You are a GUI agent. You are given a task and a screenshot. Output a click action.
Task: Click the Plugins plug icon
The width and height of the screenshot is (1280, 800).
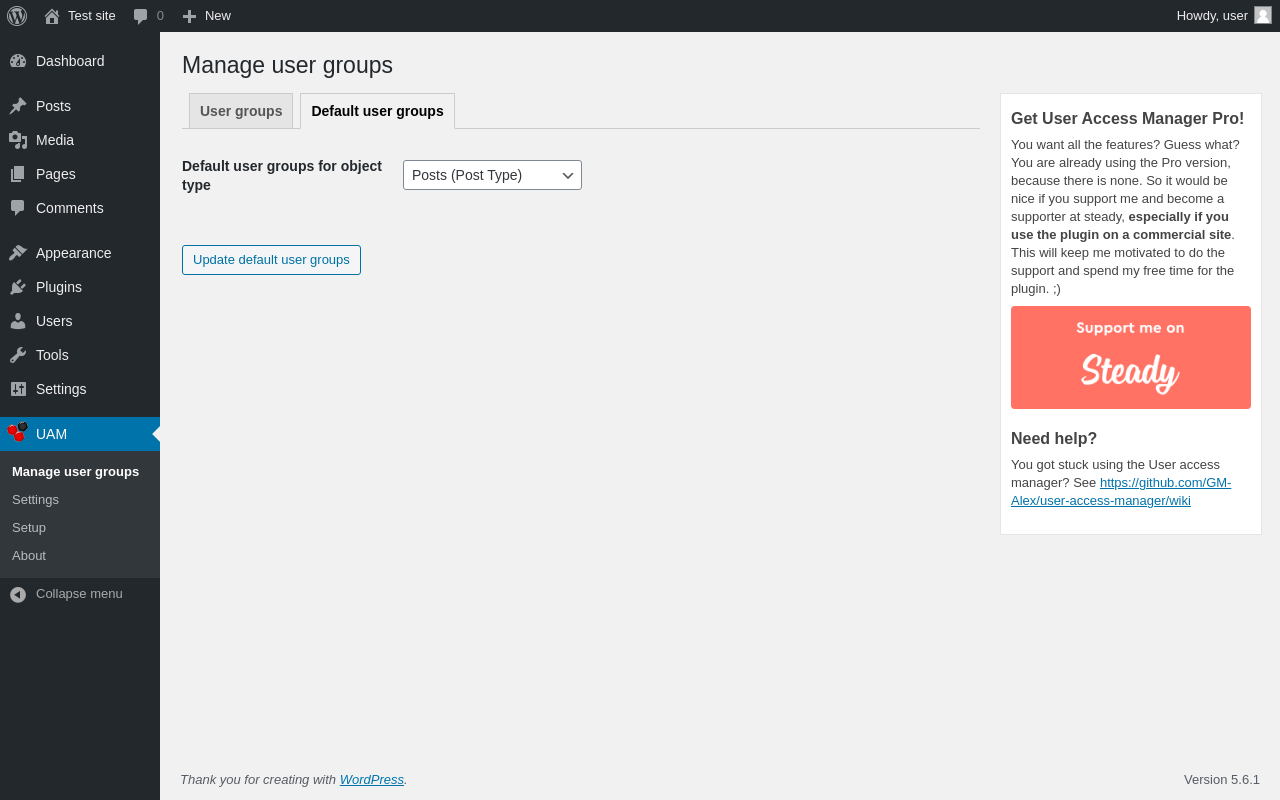pos(18,287)
